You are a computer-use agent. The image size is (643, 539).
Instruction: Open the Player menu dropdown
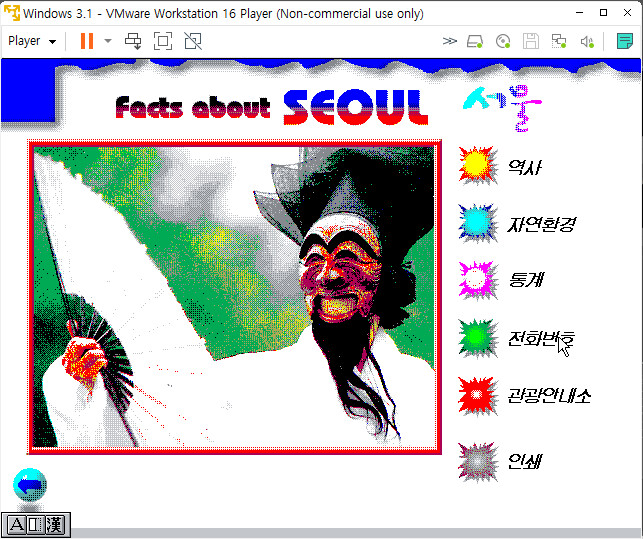point(32,41)
